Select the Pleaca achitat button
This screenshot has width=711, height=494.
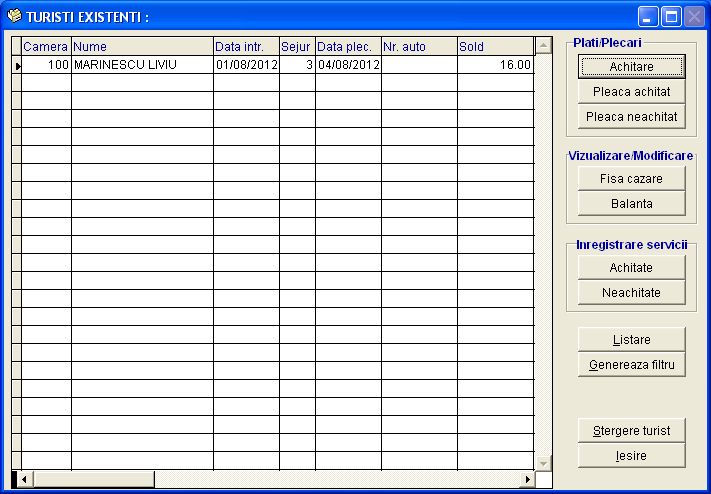pos(631,92)
